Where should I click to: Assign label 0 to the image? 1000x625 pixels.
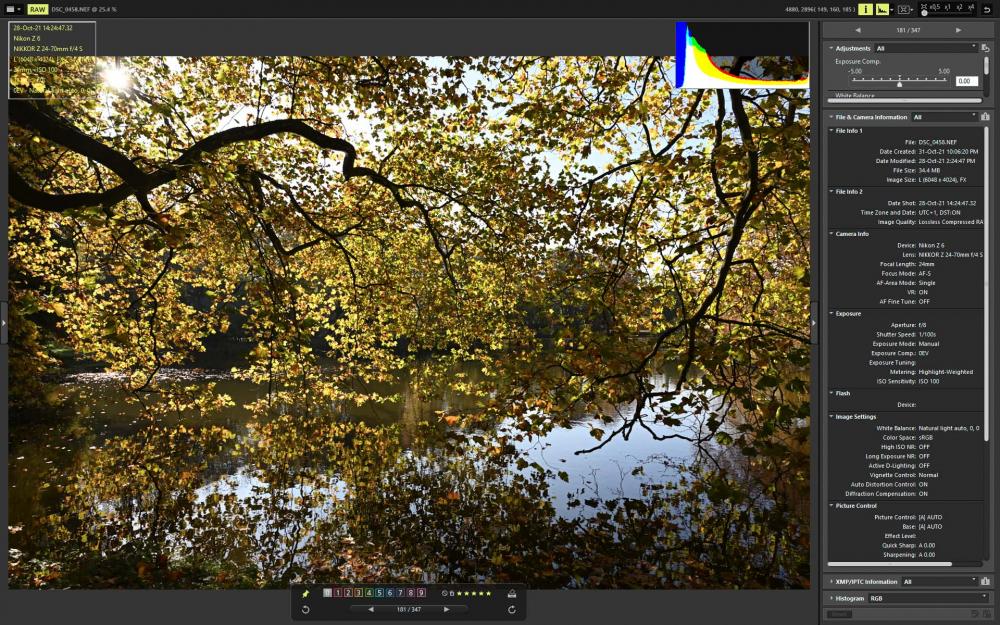tap(327, 593)
